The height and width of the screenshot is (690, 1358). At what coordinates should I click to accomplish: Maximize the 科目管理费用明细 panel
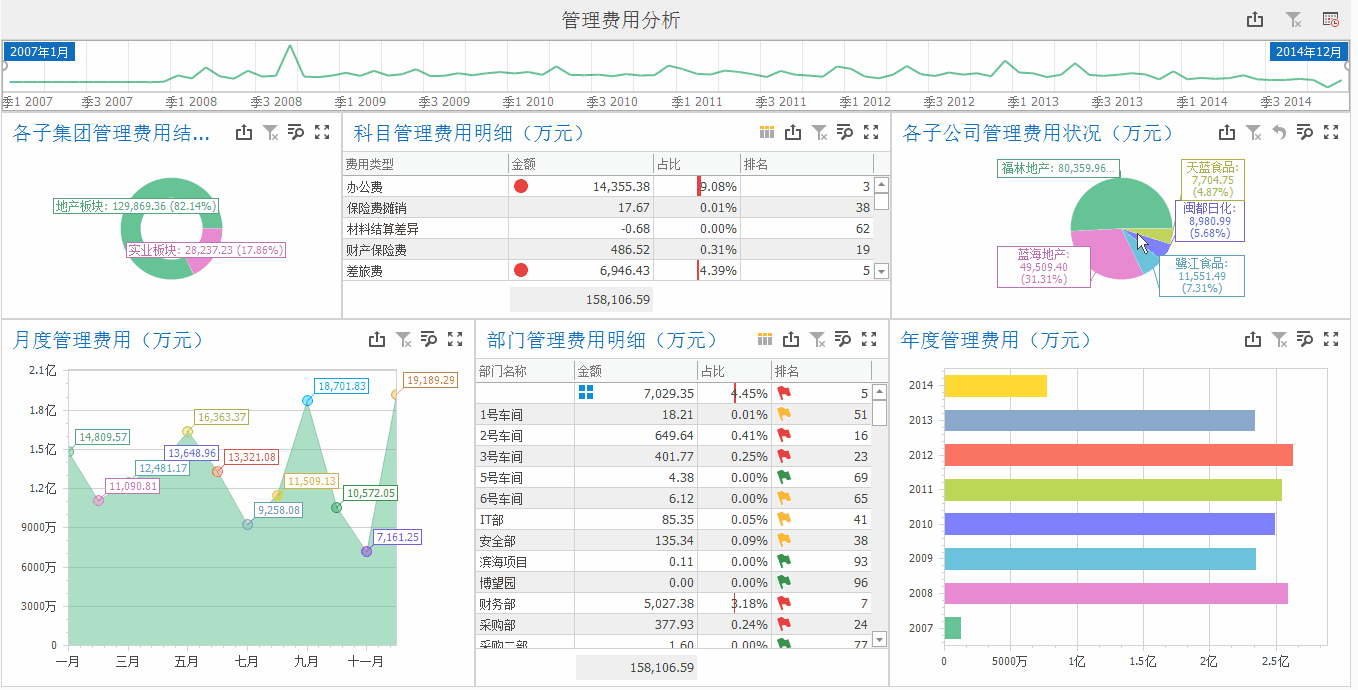871,132
